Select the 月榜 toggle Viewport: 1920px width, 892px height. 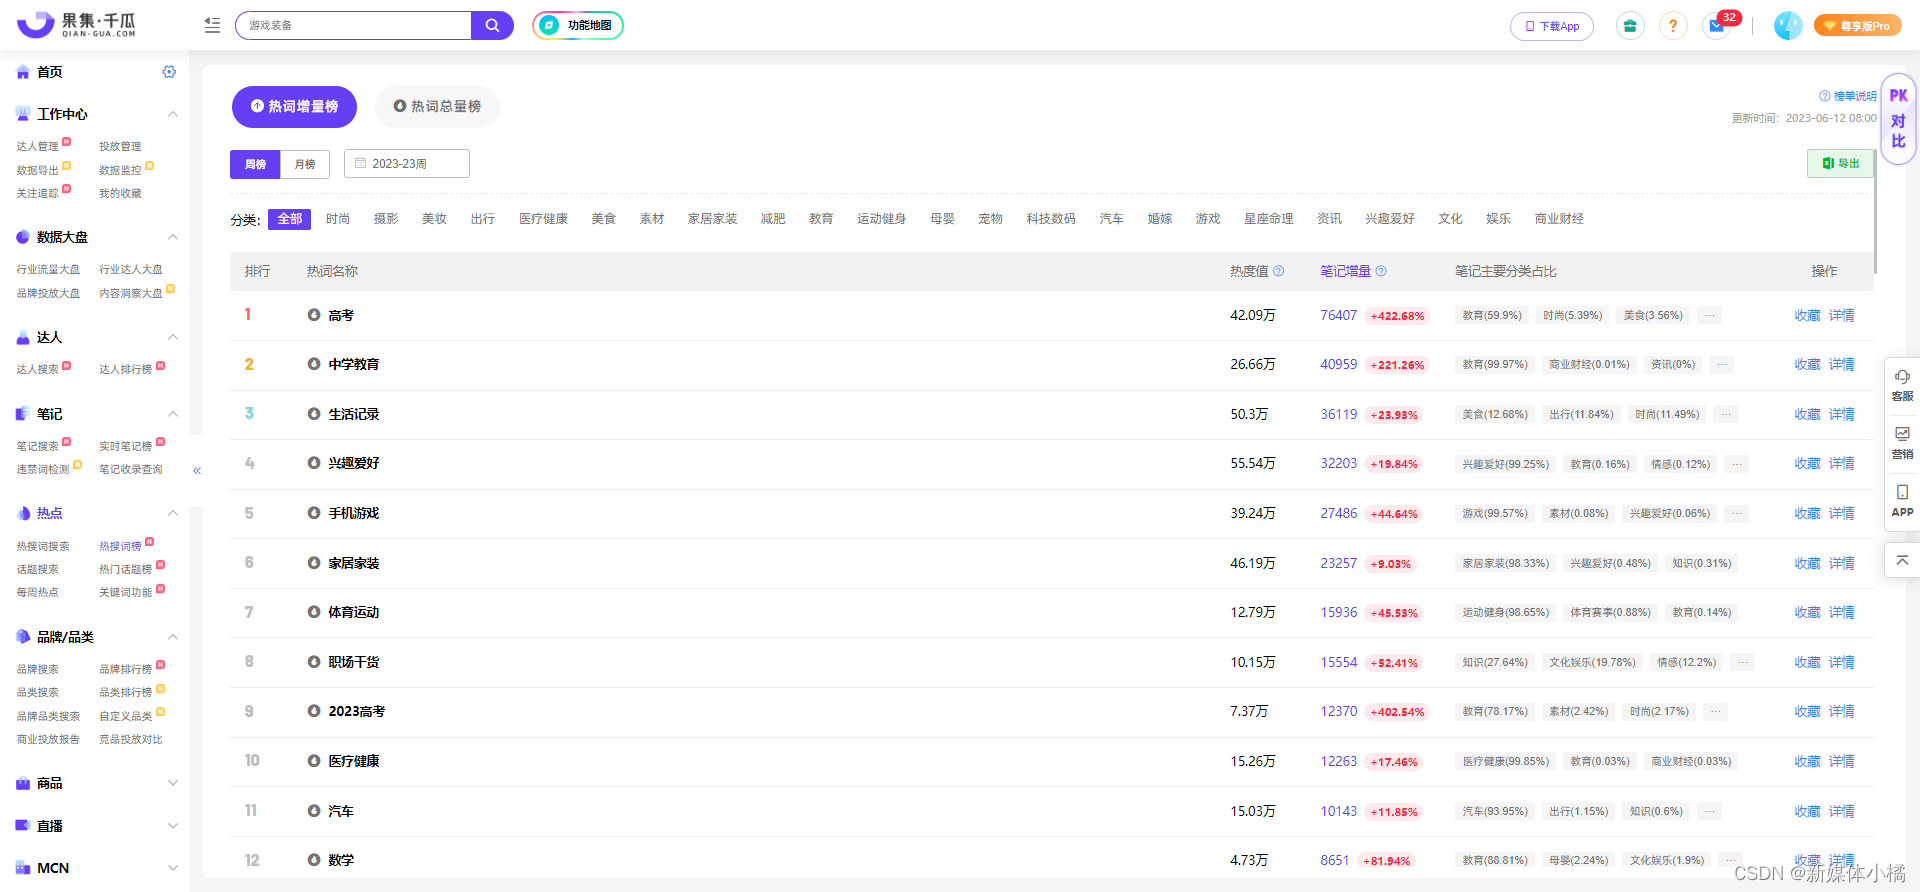pyautogui.click(x=305, y=164)
